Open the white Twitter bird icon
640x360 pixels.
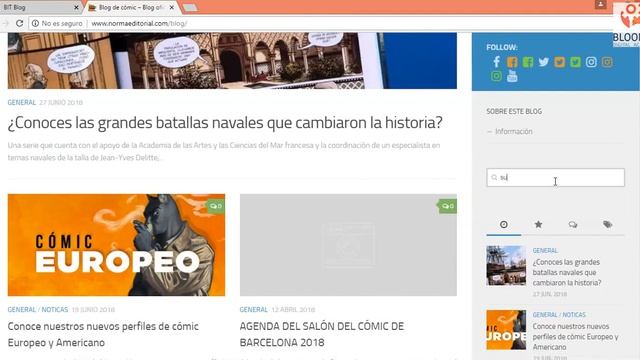pos(544,62)
